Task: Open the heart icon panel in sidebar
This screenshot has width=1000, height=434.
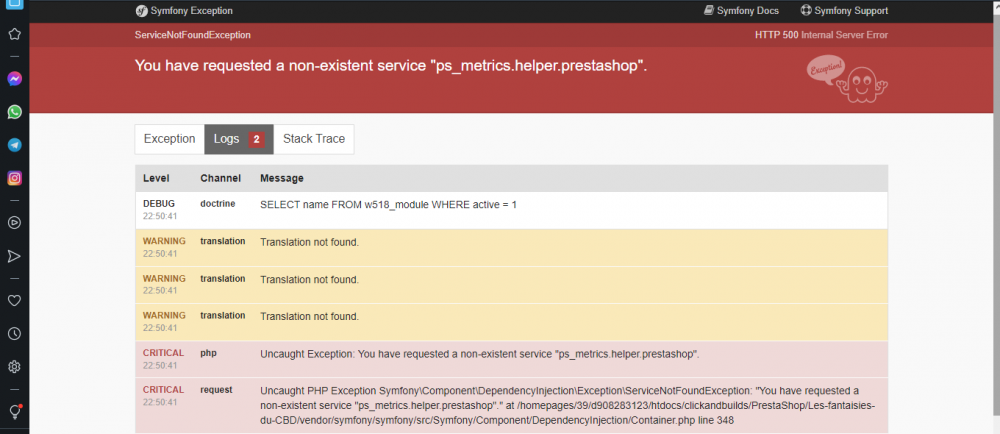Action: pyautogui.click(x=15, y=299)
